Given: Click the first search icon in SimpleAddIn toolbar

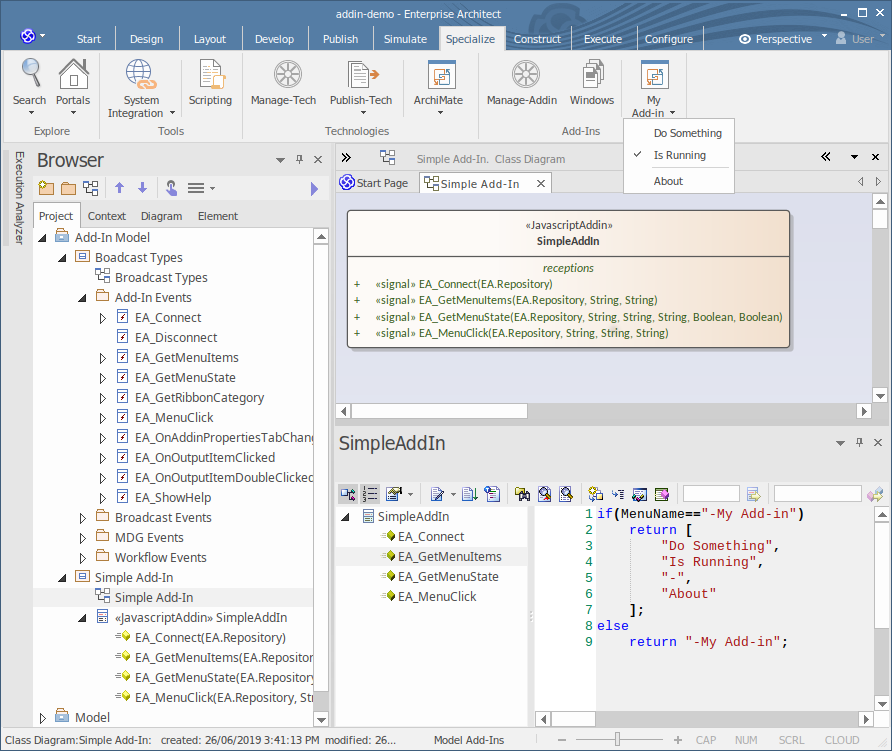Looking at the screenshot, I should [x=523, y=494].
